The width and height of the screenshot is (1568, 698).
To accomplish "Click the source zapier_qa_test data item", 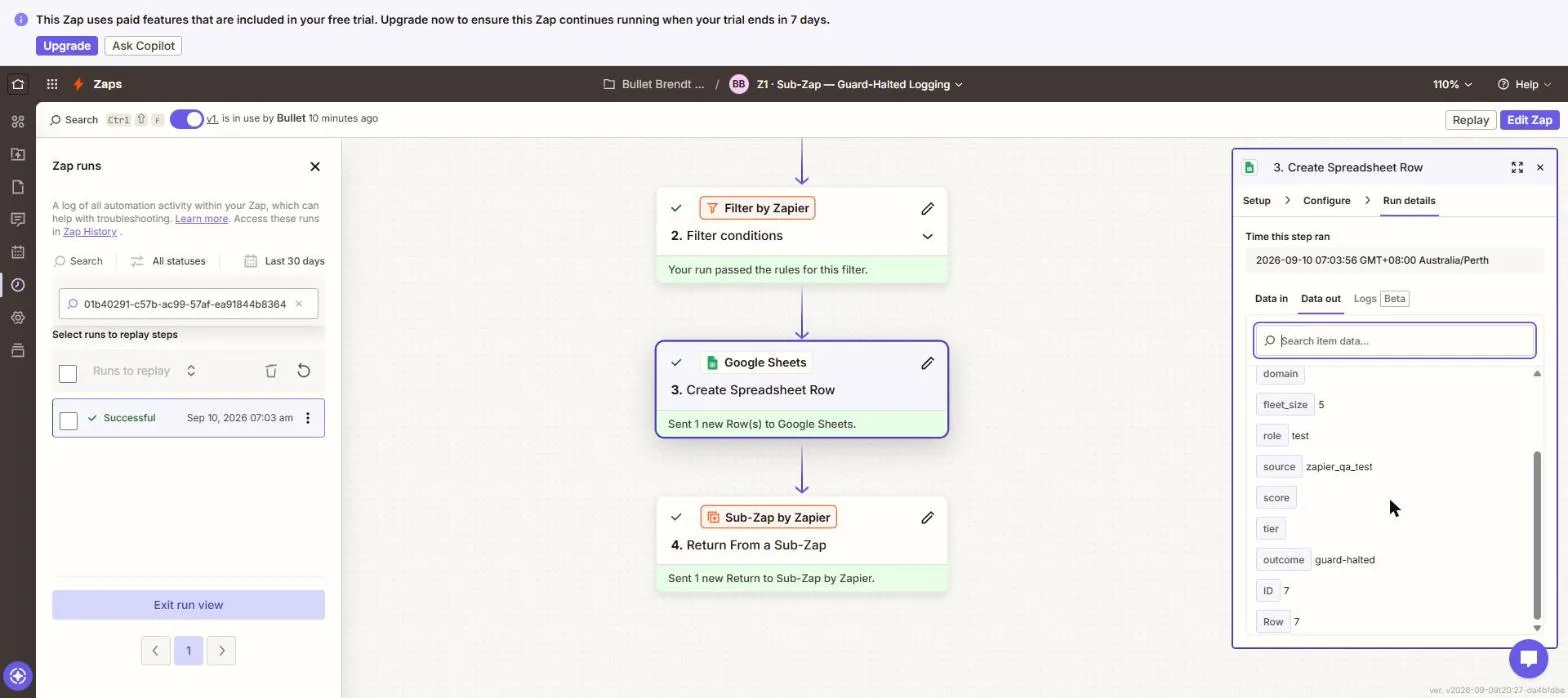I will [1315, 467].
